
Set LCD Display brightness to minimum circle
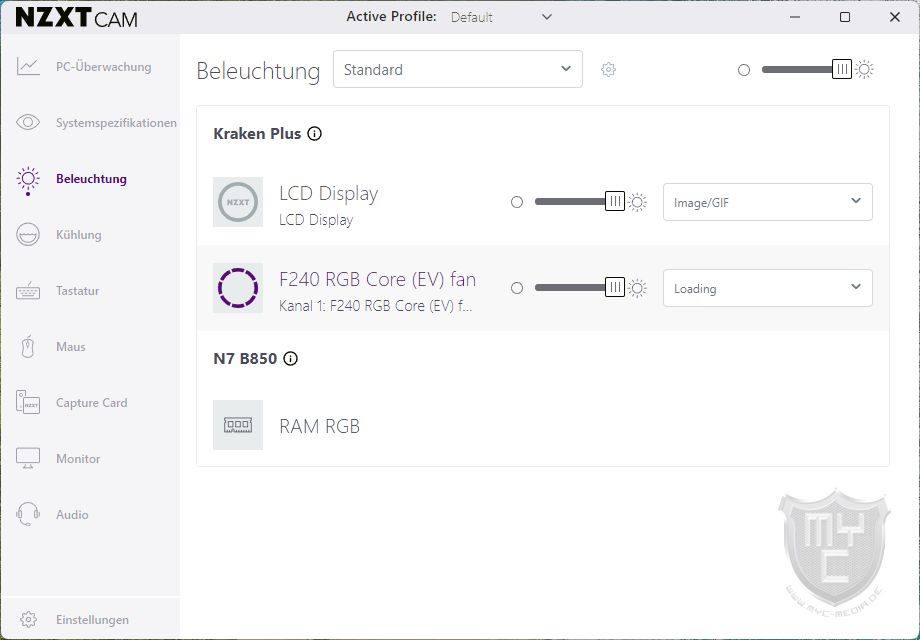point(516,202)
